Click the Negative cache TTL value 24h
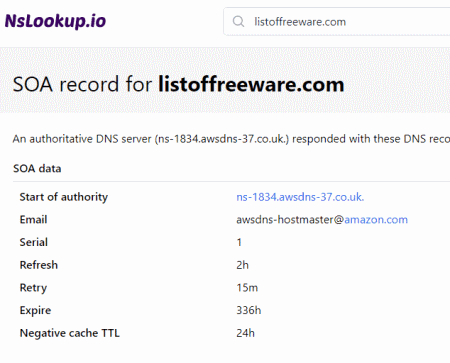Viewport: 450px width, 363px height. pyautogui.click(x=245, y=333)
